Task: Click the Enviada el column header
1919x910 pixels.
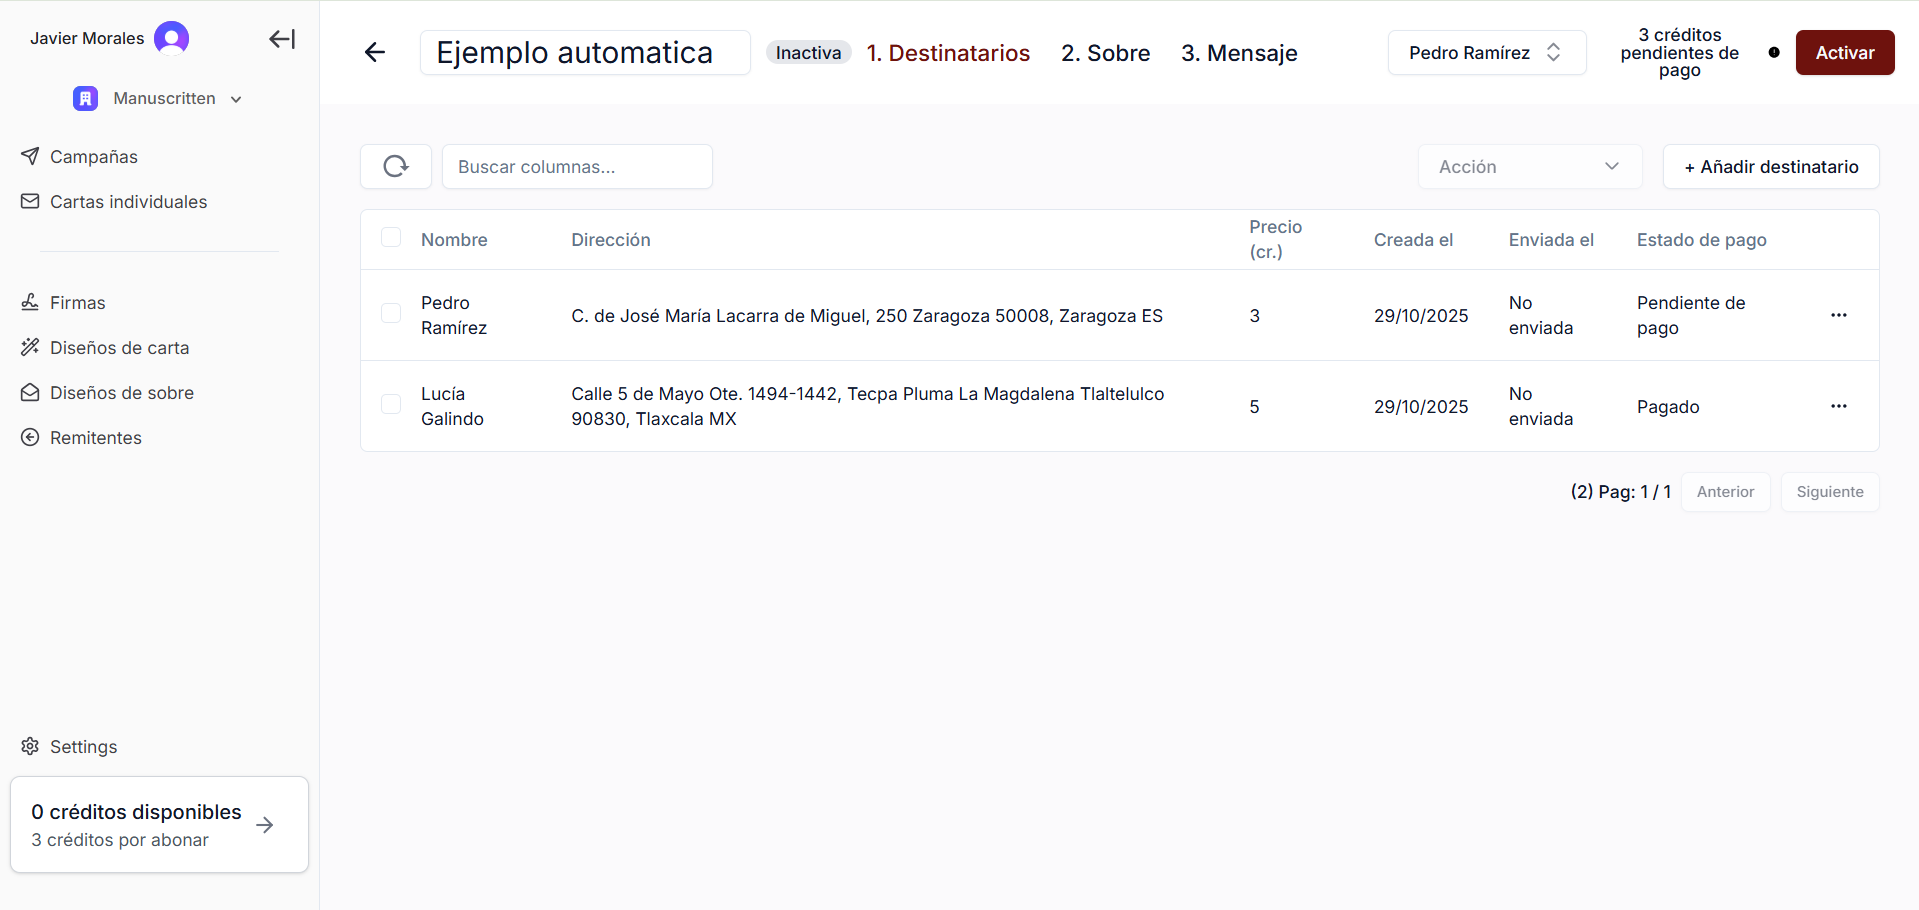Action: click(1551, 239)
